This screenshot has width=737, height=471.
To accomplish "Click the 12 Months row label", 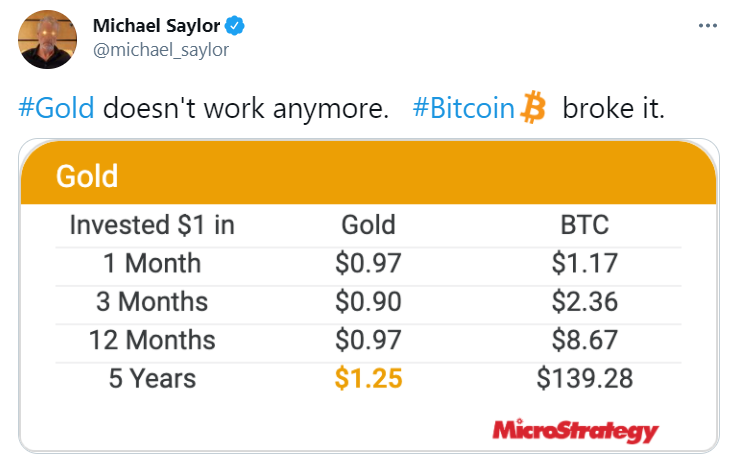I will pyautogui.click(x=152, y=340).
